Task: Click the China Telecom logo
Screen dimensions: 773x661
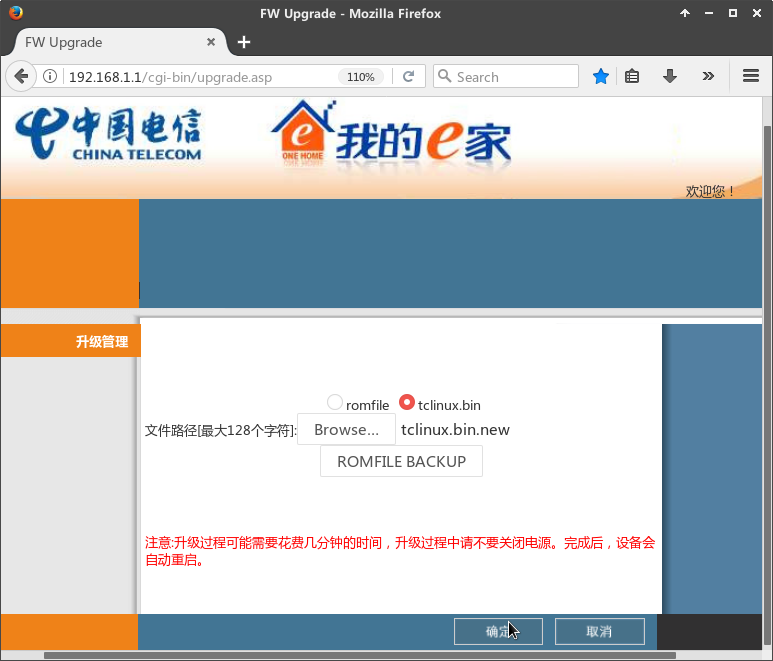Action: point(108,134)
